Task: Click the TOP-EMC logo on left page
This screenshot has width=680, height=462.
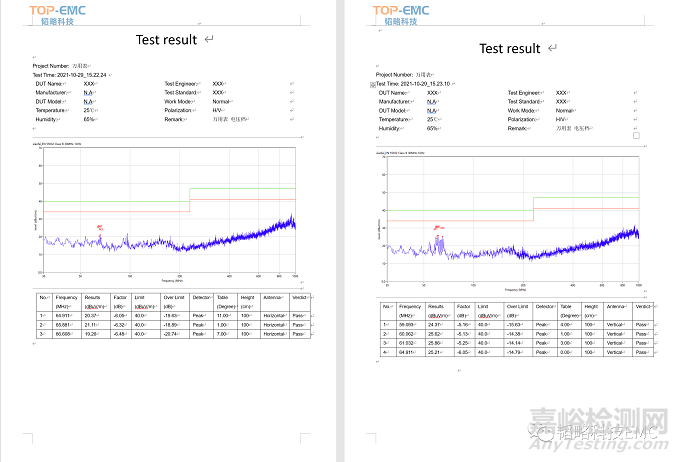Action: 66,14
